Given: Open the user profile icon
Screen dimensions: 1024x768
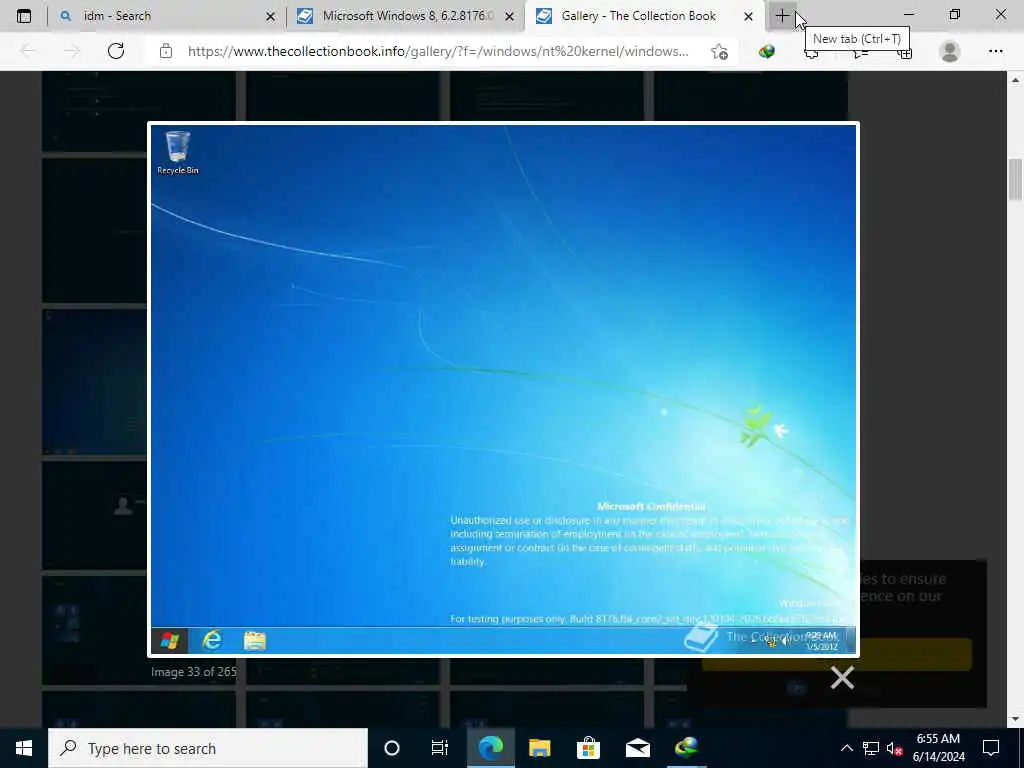Looking at the screenshot, I should pos(950,51).
